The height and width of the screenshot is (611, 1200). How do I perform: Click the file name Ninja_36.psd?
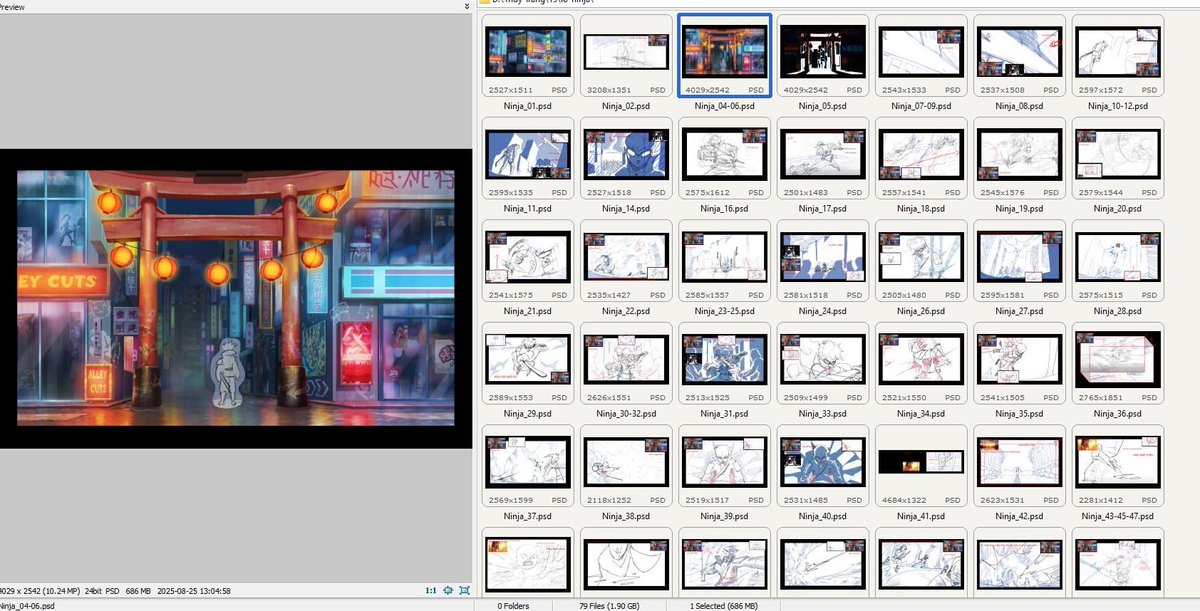[x=1117, y=413]
